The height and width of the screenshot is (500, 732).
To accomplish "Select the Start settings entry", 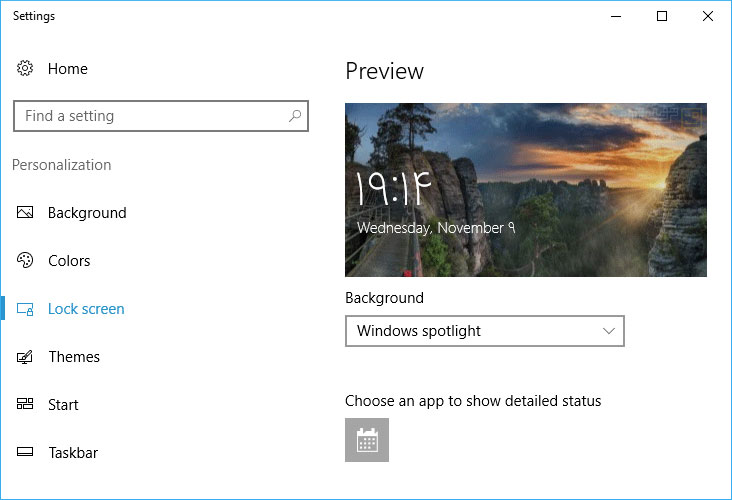I will click(63, 405).
